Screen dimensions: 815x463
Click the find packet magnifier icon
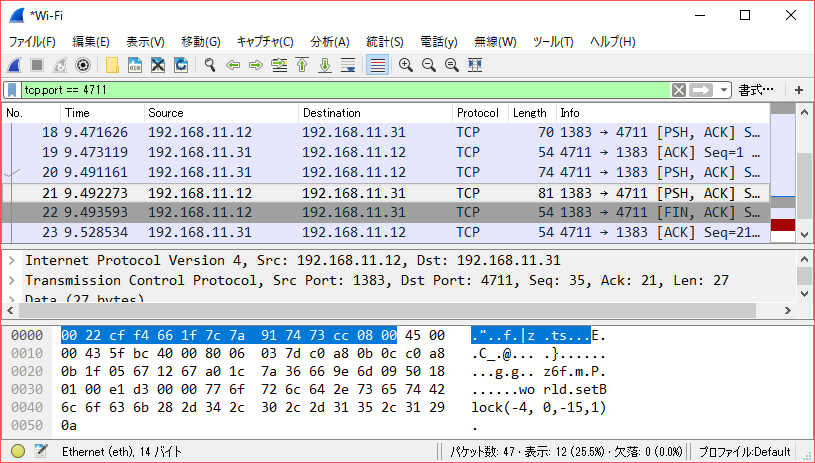click(210, 65)
